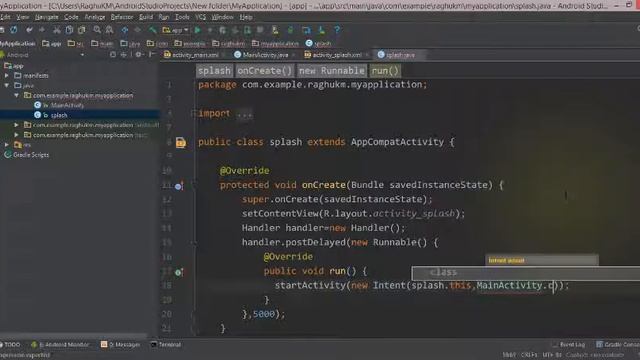Click the Redo toolbar icon
Screen dimensions: 640x360
pyautogui.click(x=42, y=30)
